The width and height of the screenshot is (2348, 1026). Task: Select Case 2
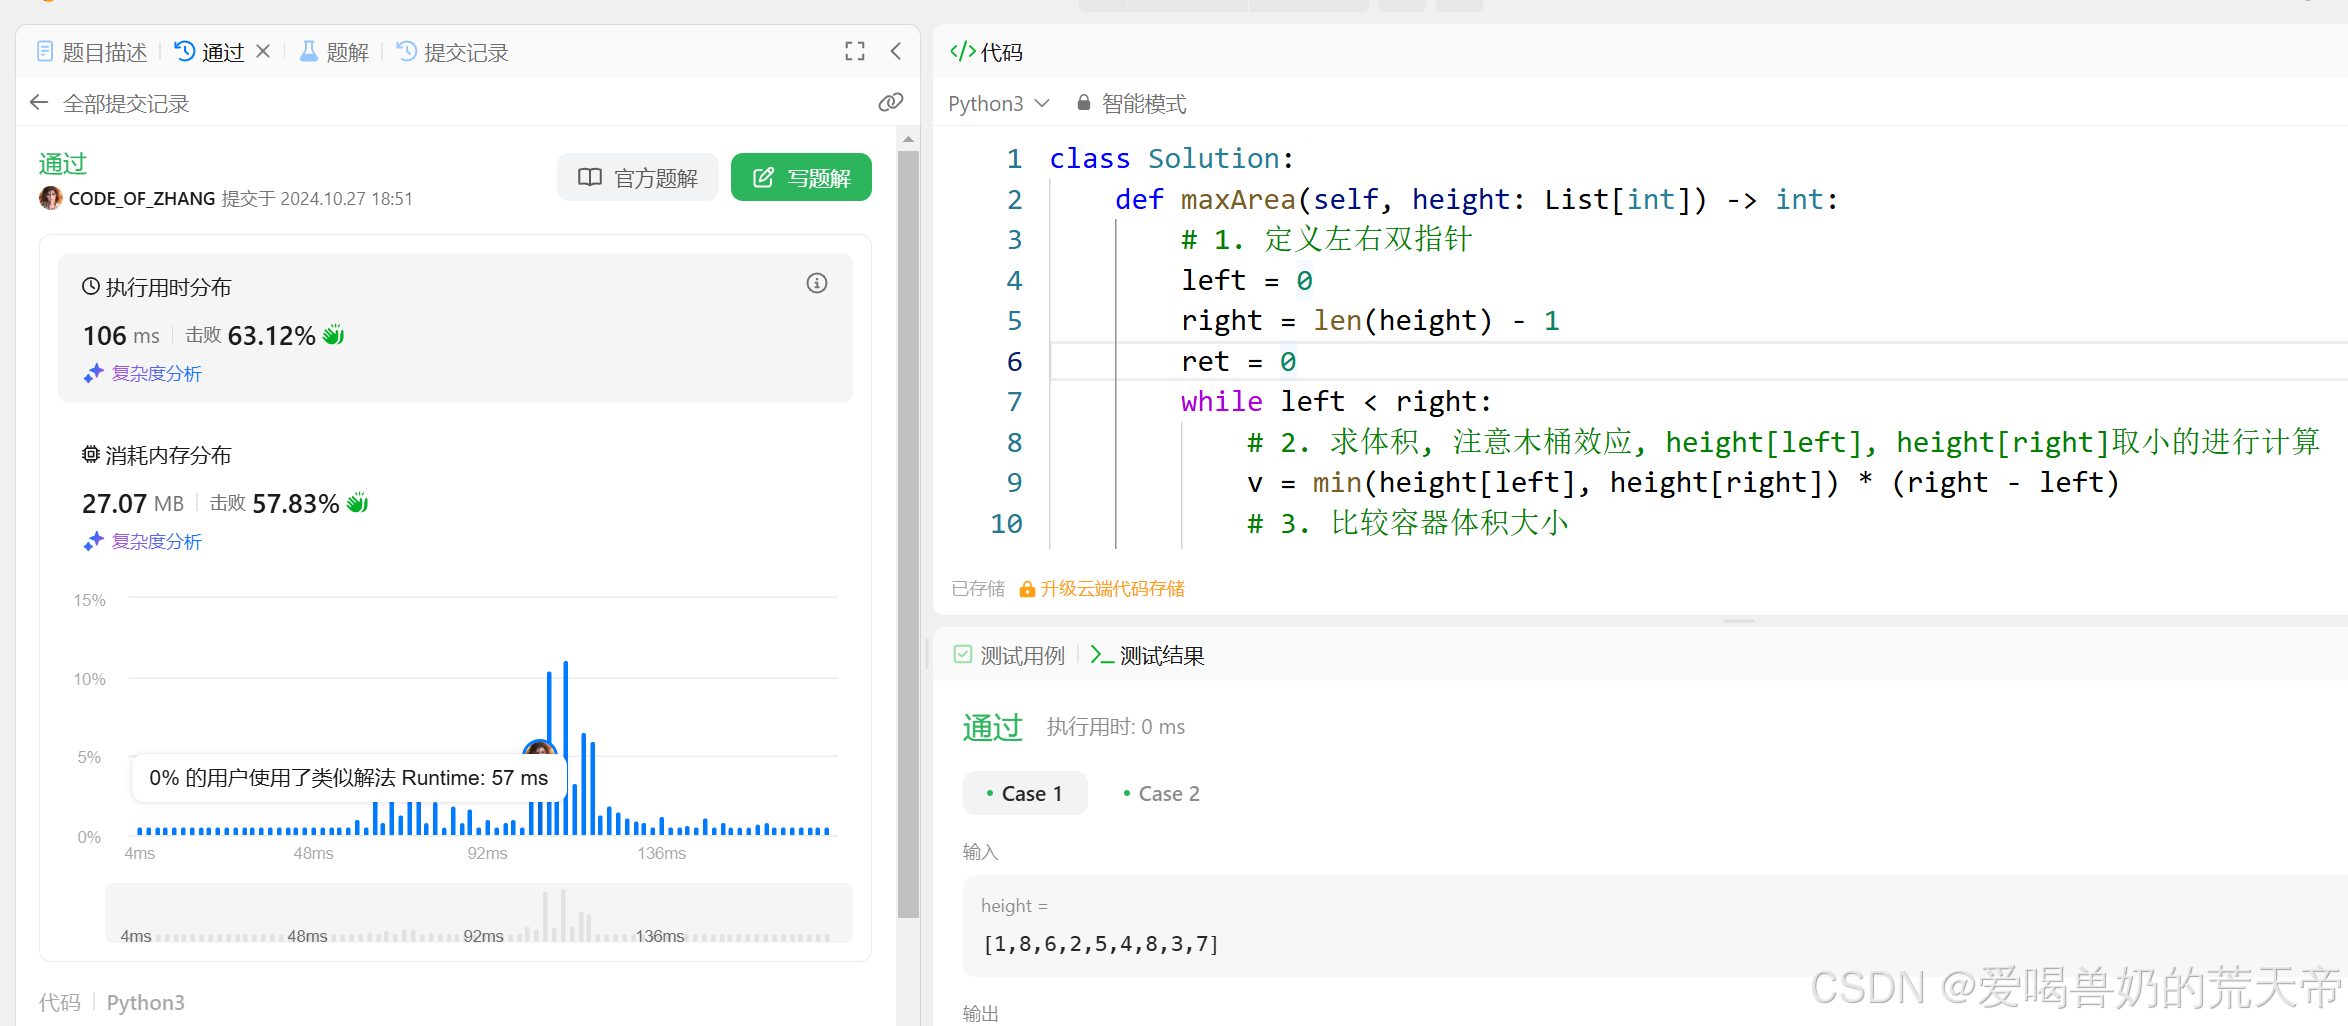[1162, 793]
